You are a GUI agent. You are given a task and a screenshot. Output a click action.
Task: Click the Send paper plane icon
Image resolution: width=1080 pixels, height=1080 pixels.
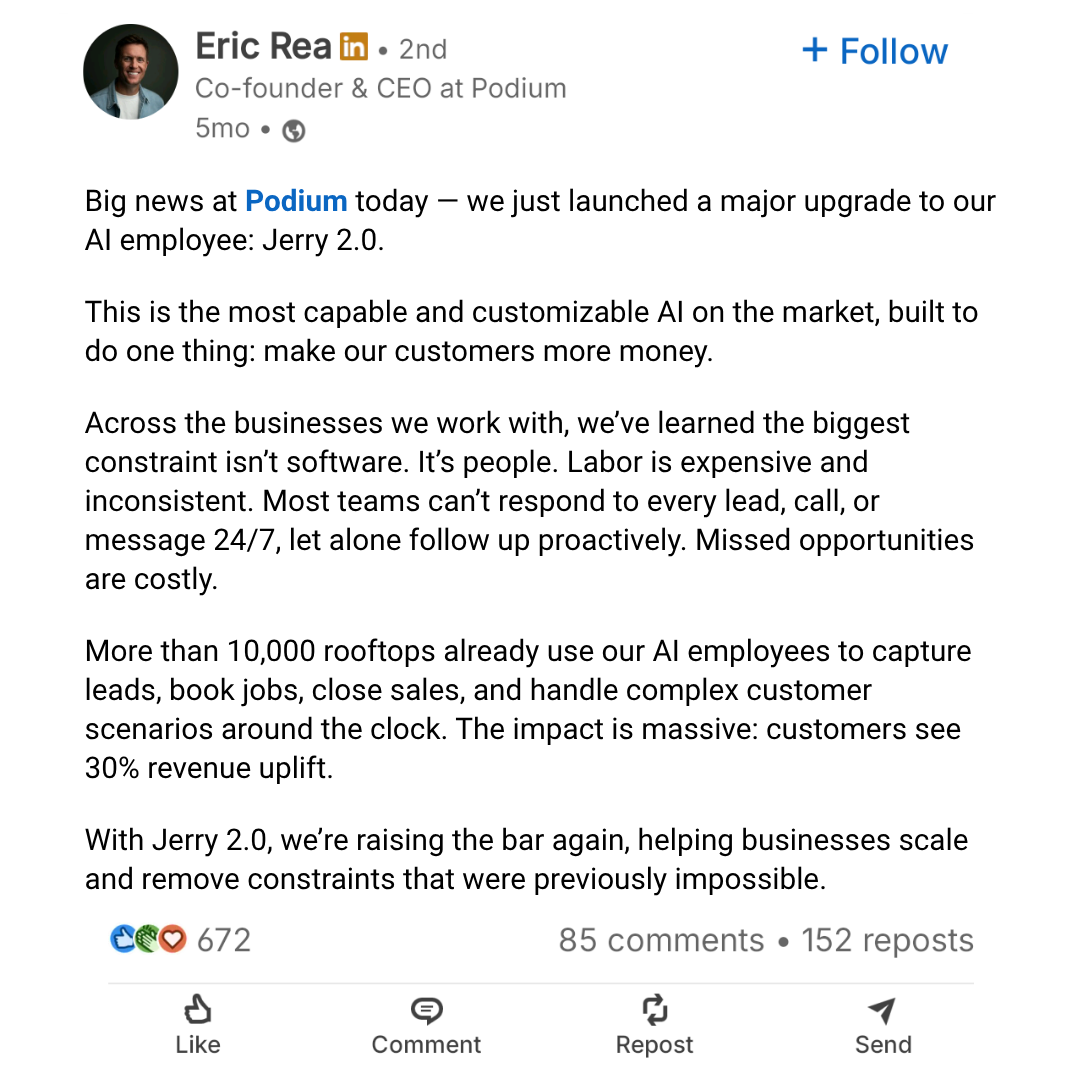tap(882, 1010)
